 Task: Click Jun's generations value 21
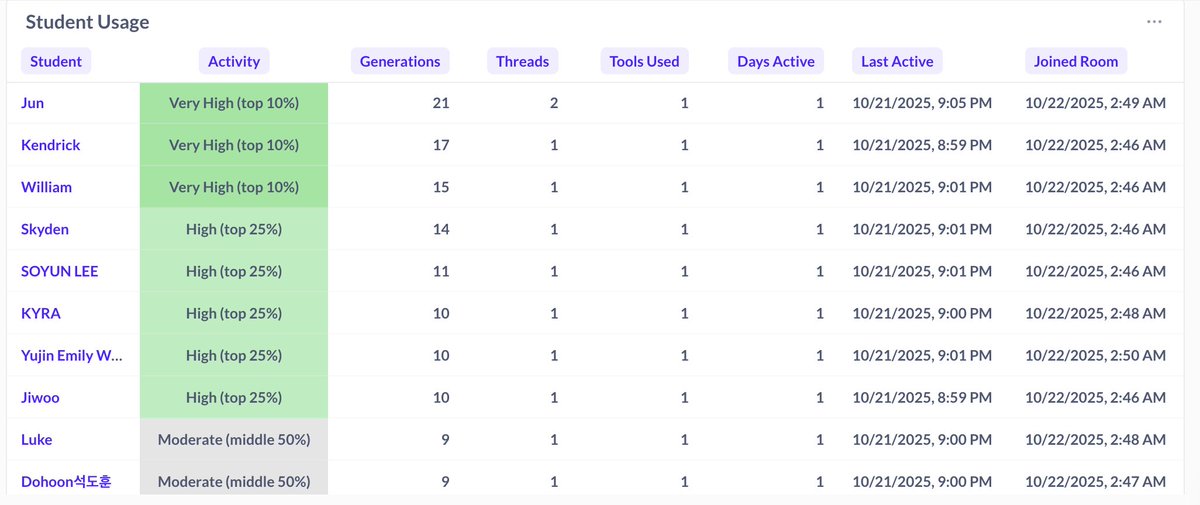(441, 103)
